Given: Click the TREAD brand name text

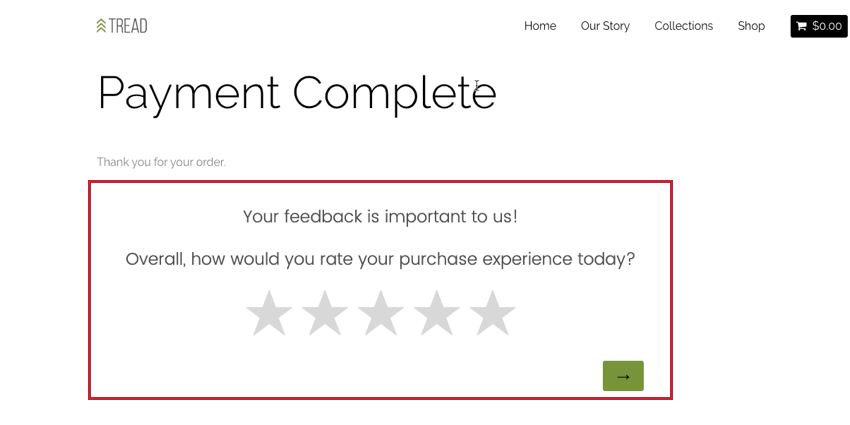Looking at the screenshot, I should coord(128,25).
